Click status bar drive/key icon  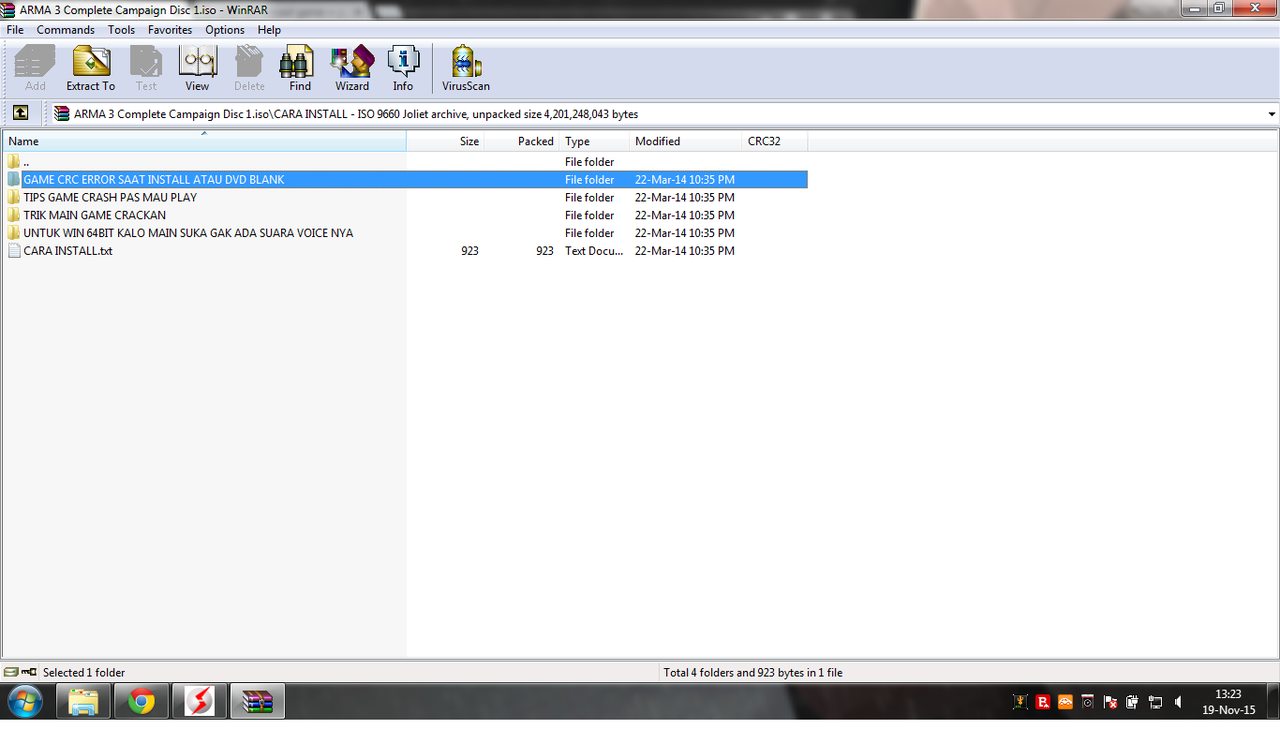pos(21,672)
